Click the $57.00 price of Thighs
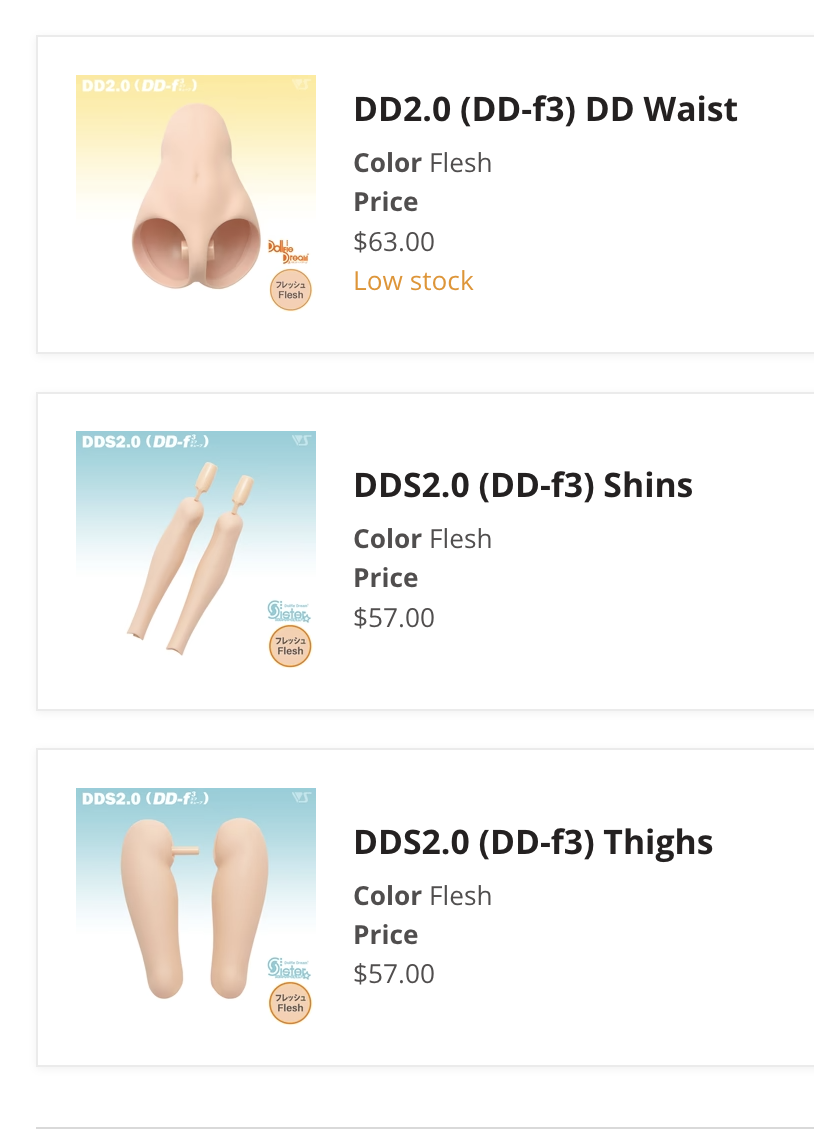Viewport: 814px width, 1130px height. [394, 974]
